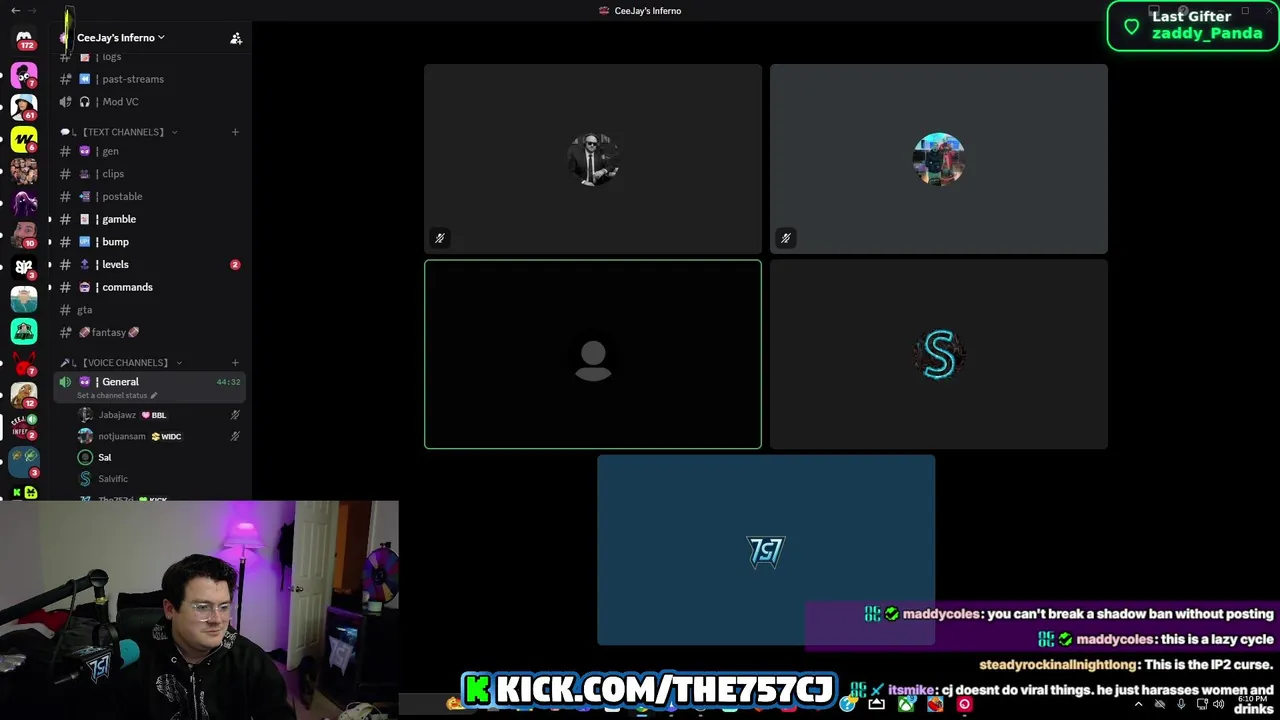Click mute indicator on the colorful-avatar tile

pos(785,238)
